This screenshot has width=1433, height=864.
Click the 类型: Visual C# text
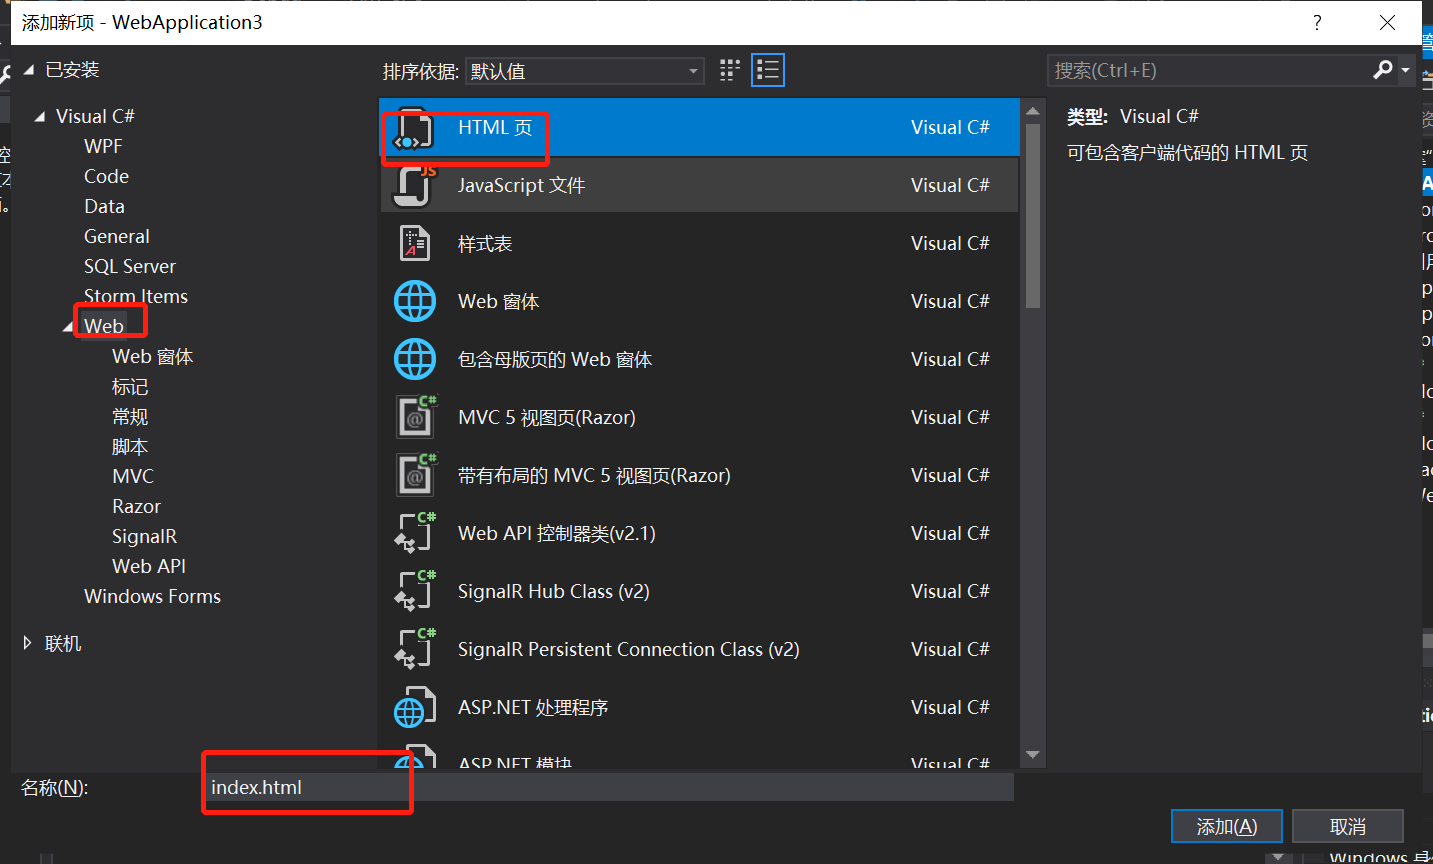point(1132,116)
